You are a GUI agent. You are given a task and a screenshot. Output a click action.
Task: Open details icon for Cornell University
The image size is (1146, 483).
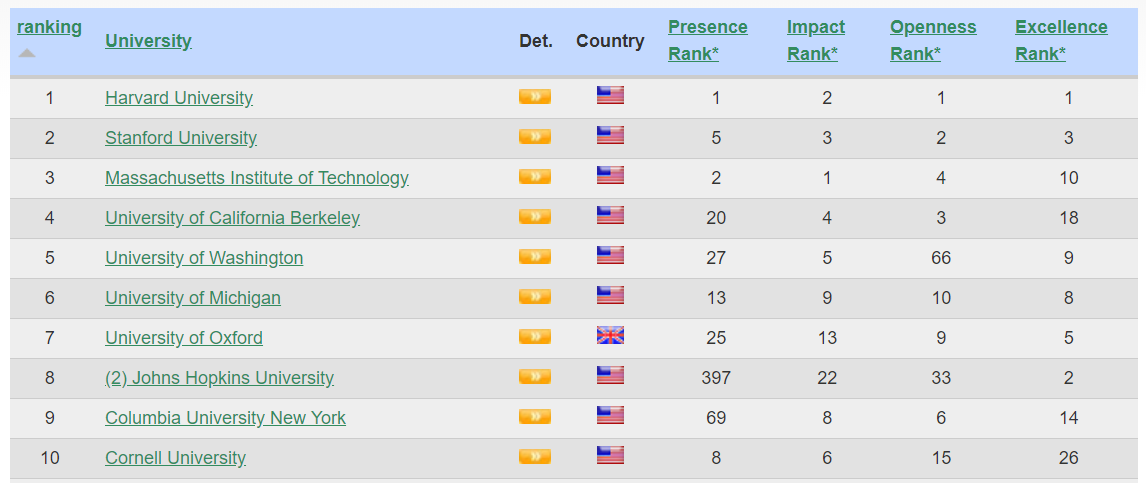534,457
